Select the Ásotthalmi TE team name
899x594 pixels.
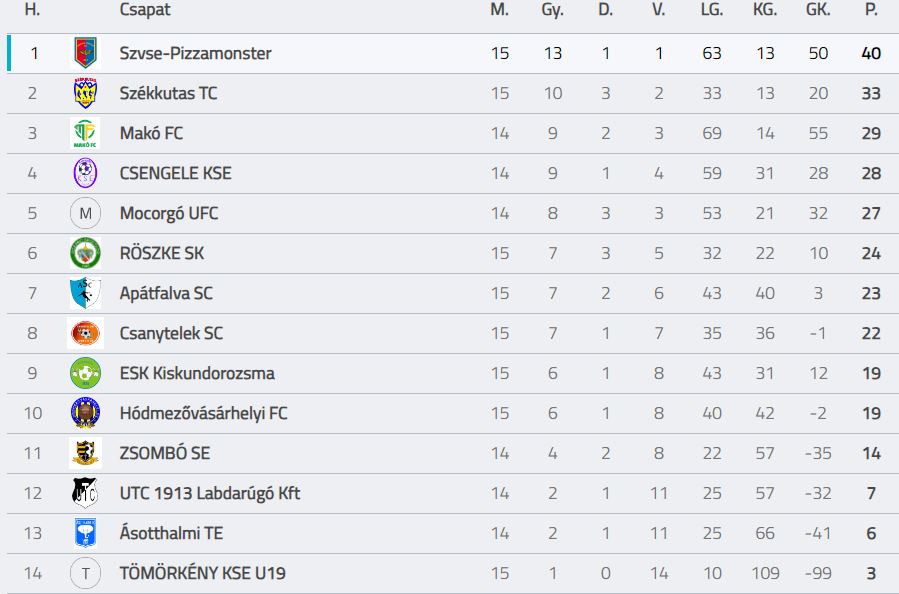(x=175, y=533)
